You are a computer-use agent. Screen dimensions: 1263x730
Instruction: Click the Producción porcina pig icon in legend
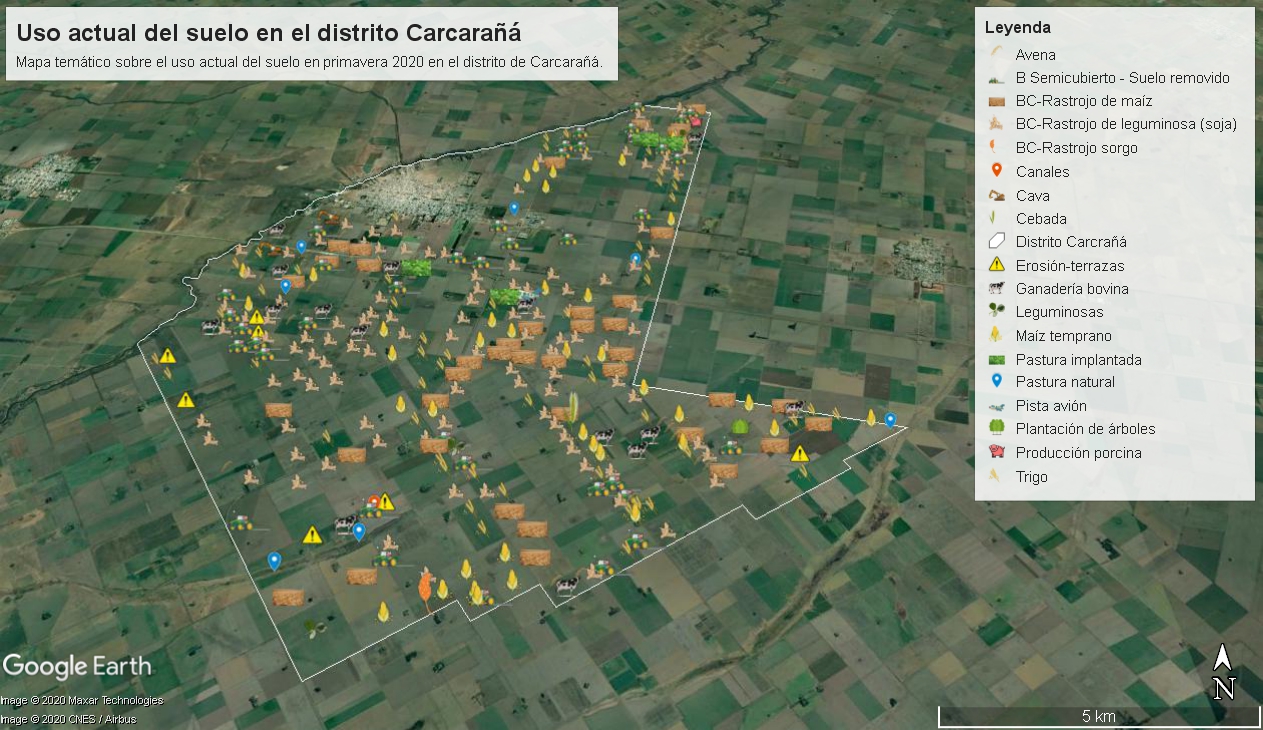point(996,453)
